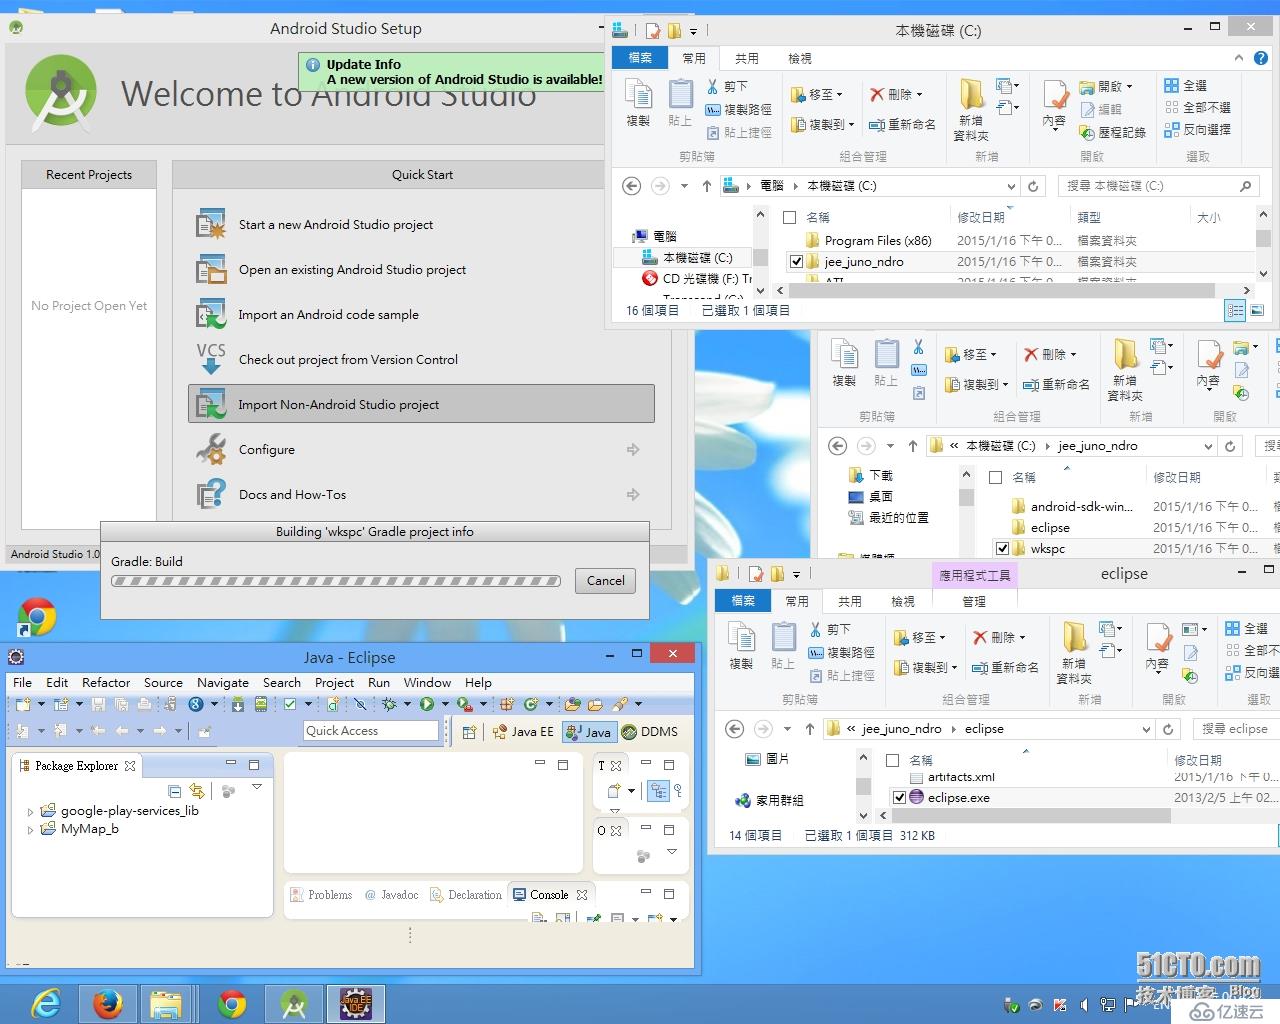The height and width of the screenshot is (1024, 1280).
Task: Start a new Android Studio project
Action: click(x=421, y=225)
